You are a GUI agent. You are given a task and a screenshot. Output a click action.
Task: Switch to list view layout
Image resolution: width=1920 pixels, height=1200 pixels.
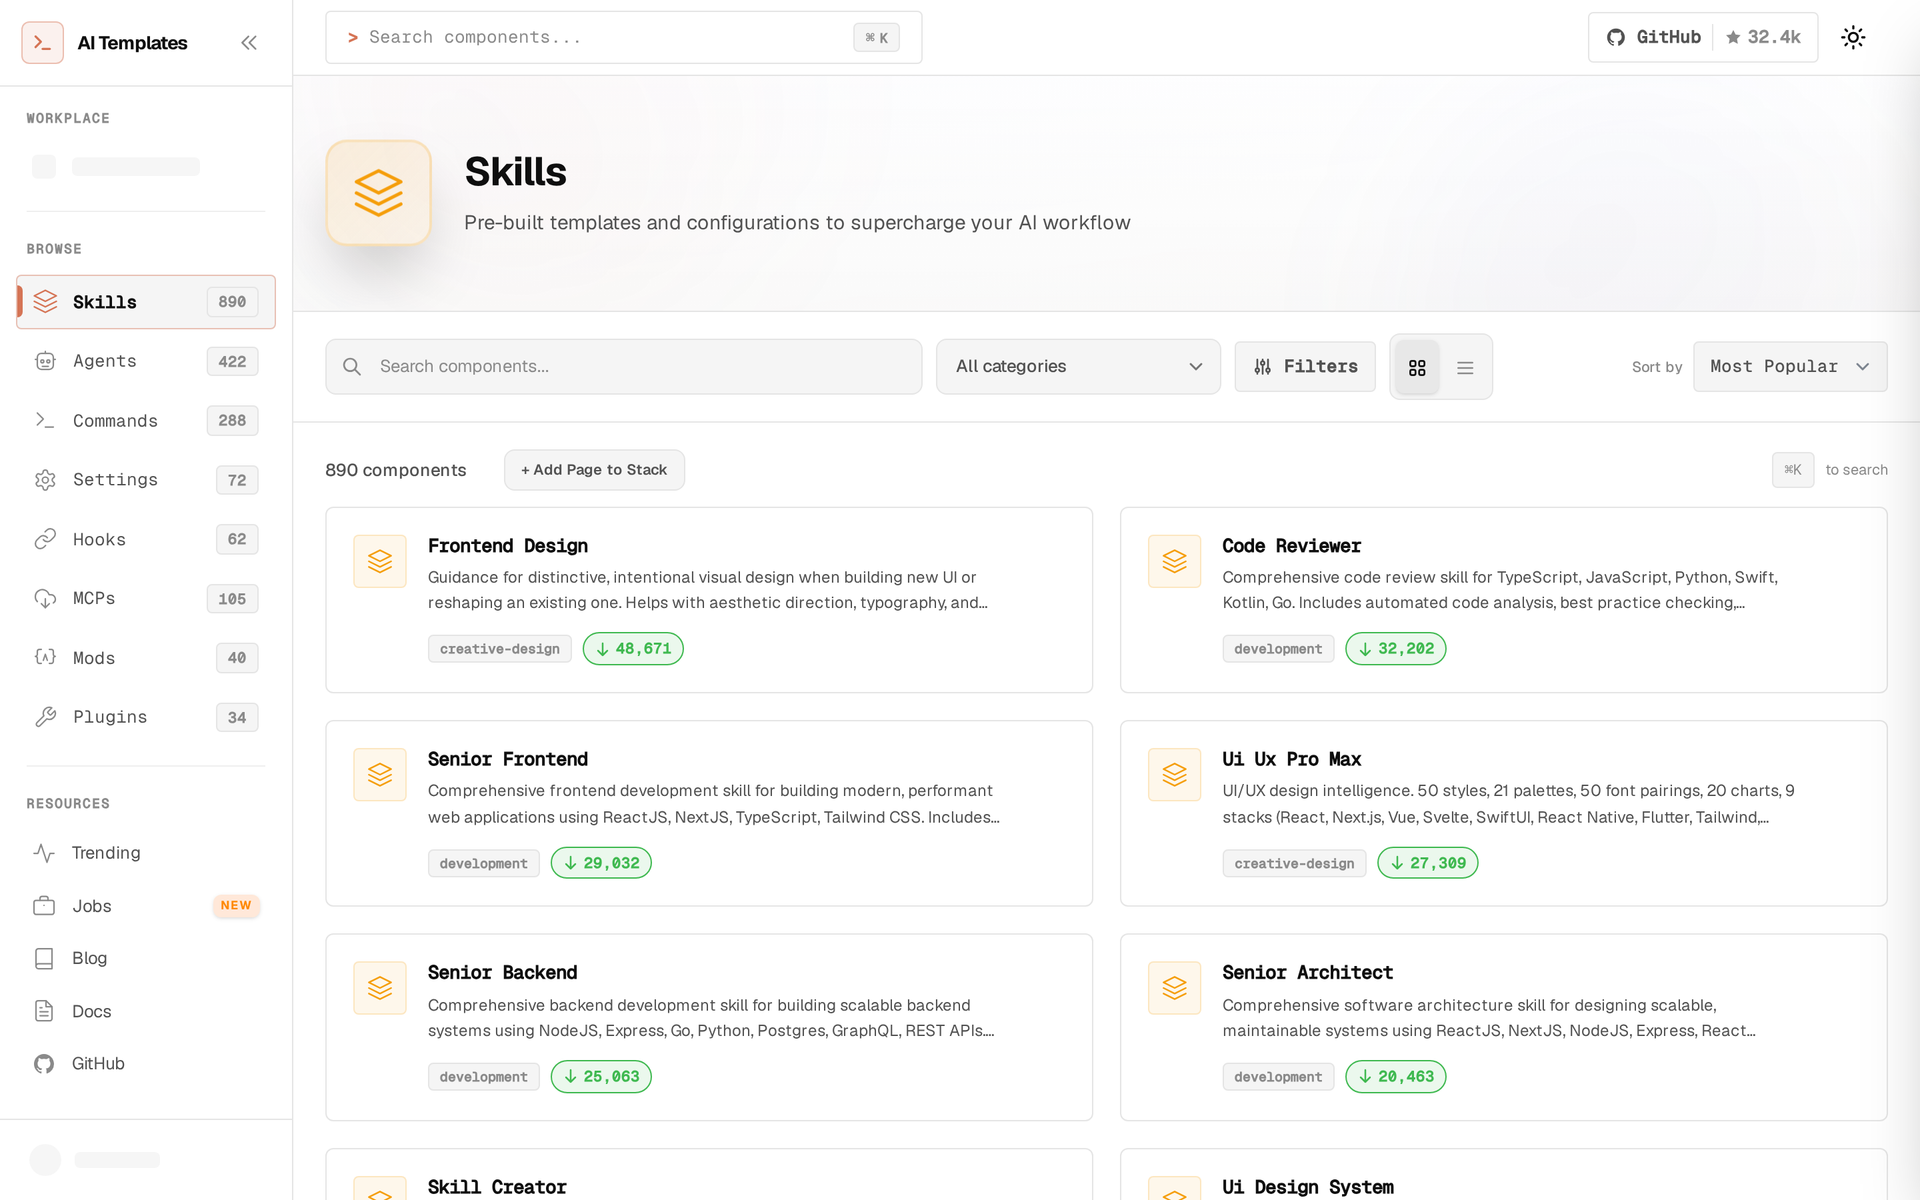coord(1465,368)
